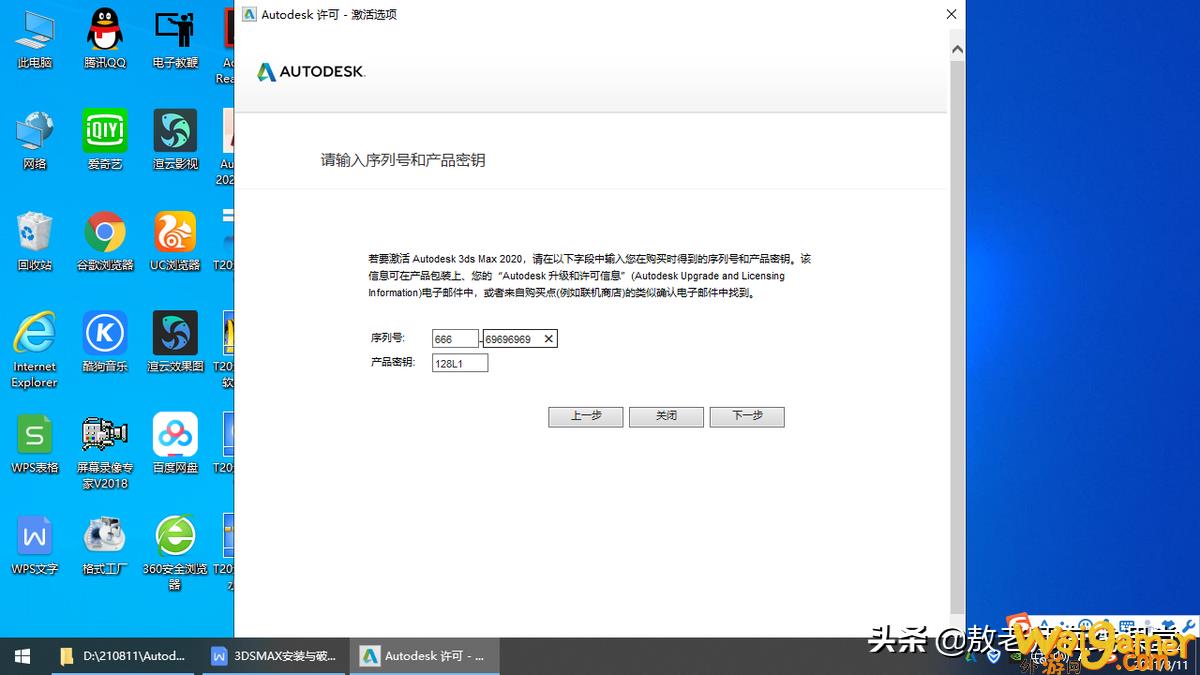Viewport: 1200px width, 675px height.
Task: Open the 网络 desktop icon
Action: (x=35, y=140)
